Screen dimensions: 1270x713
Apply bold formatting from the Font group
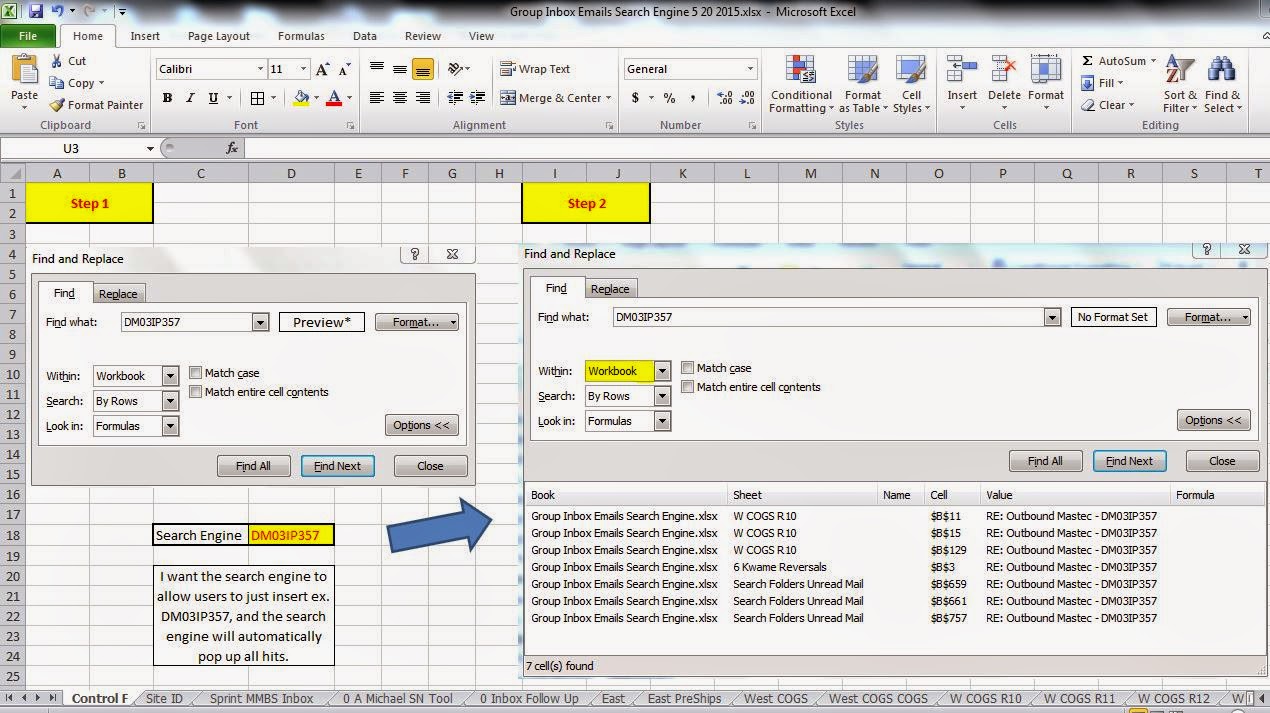coord(167,98)
